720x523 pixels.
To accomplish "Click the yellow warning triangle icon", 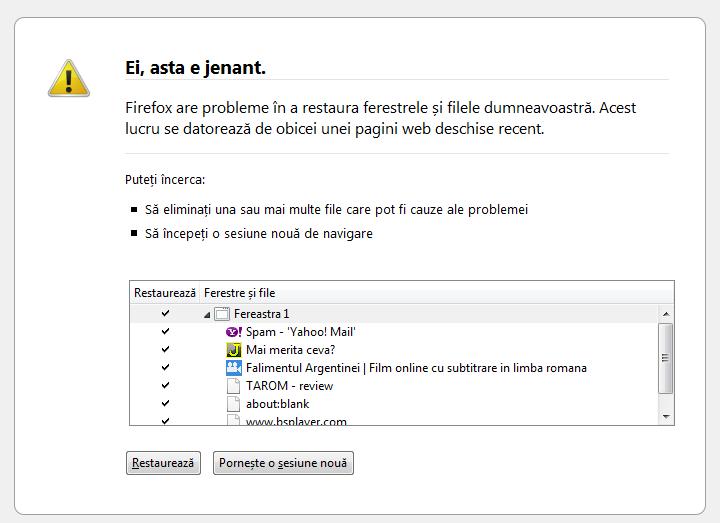I will pos(69,77).
